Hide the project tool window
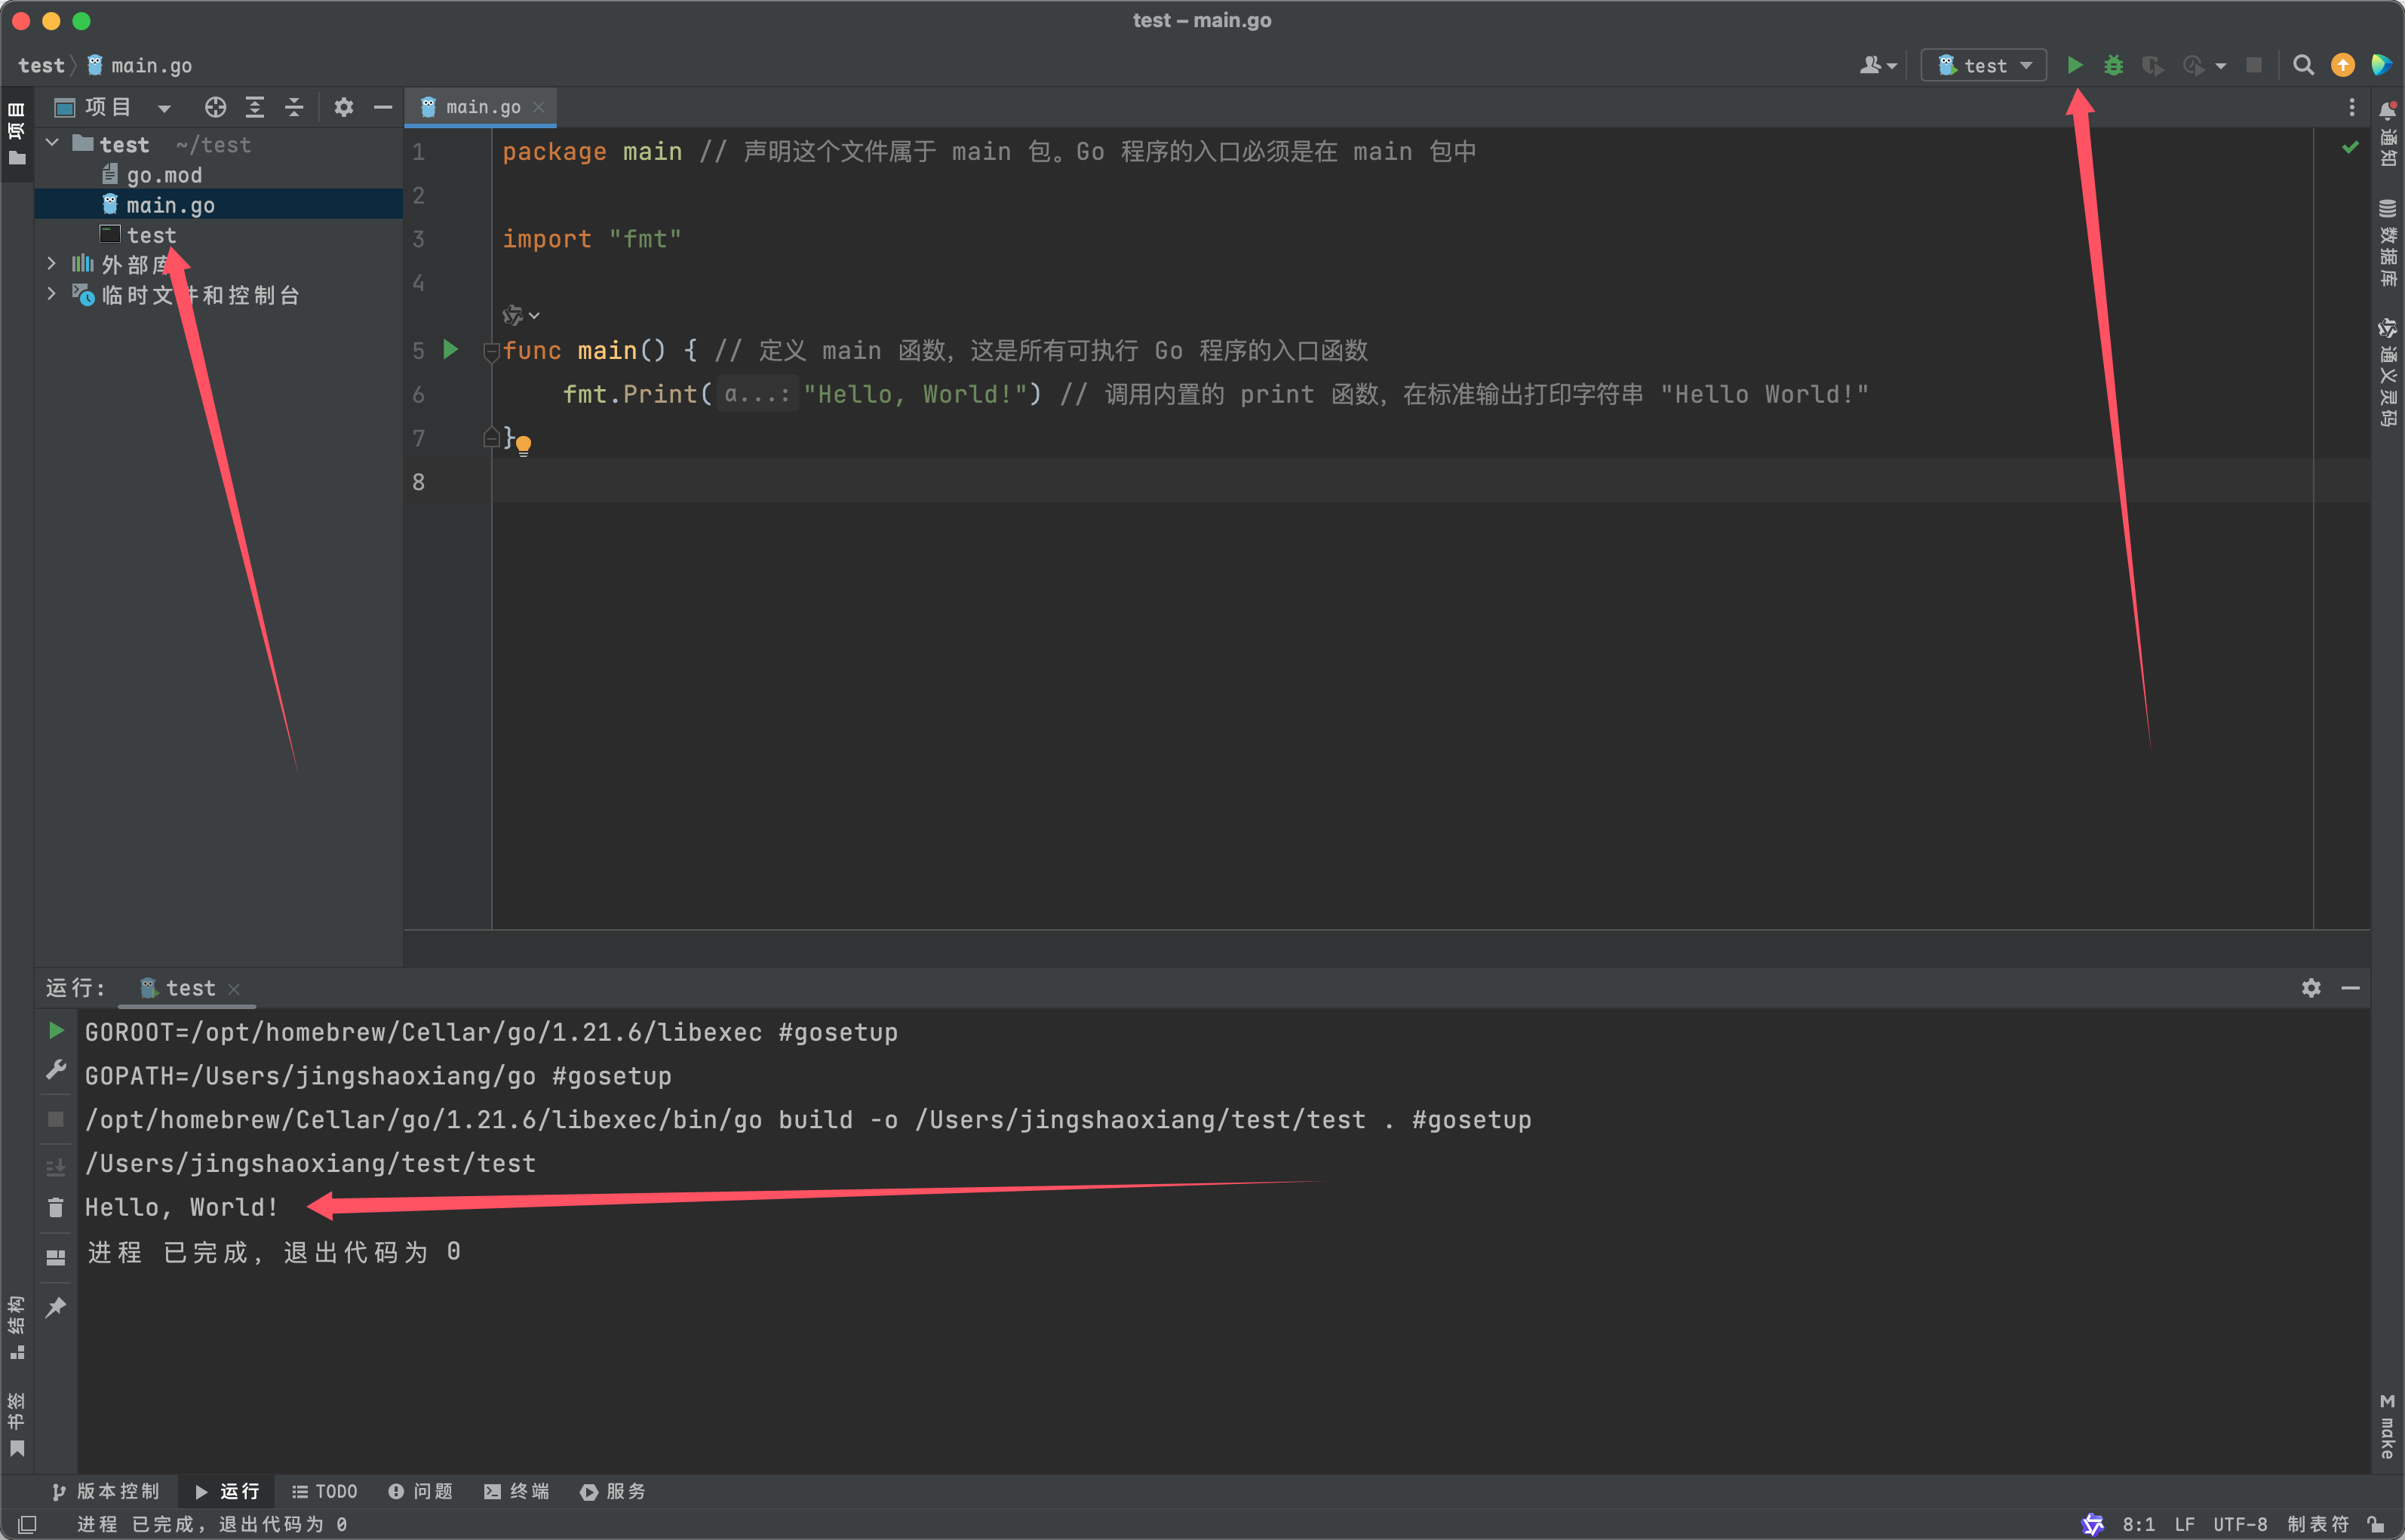Image resolution: width=2405 pixels, height=1540 pixels. [383, 107]
